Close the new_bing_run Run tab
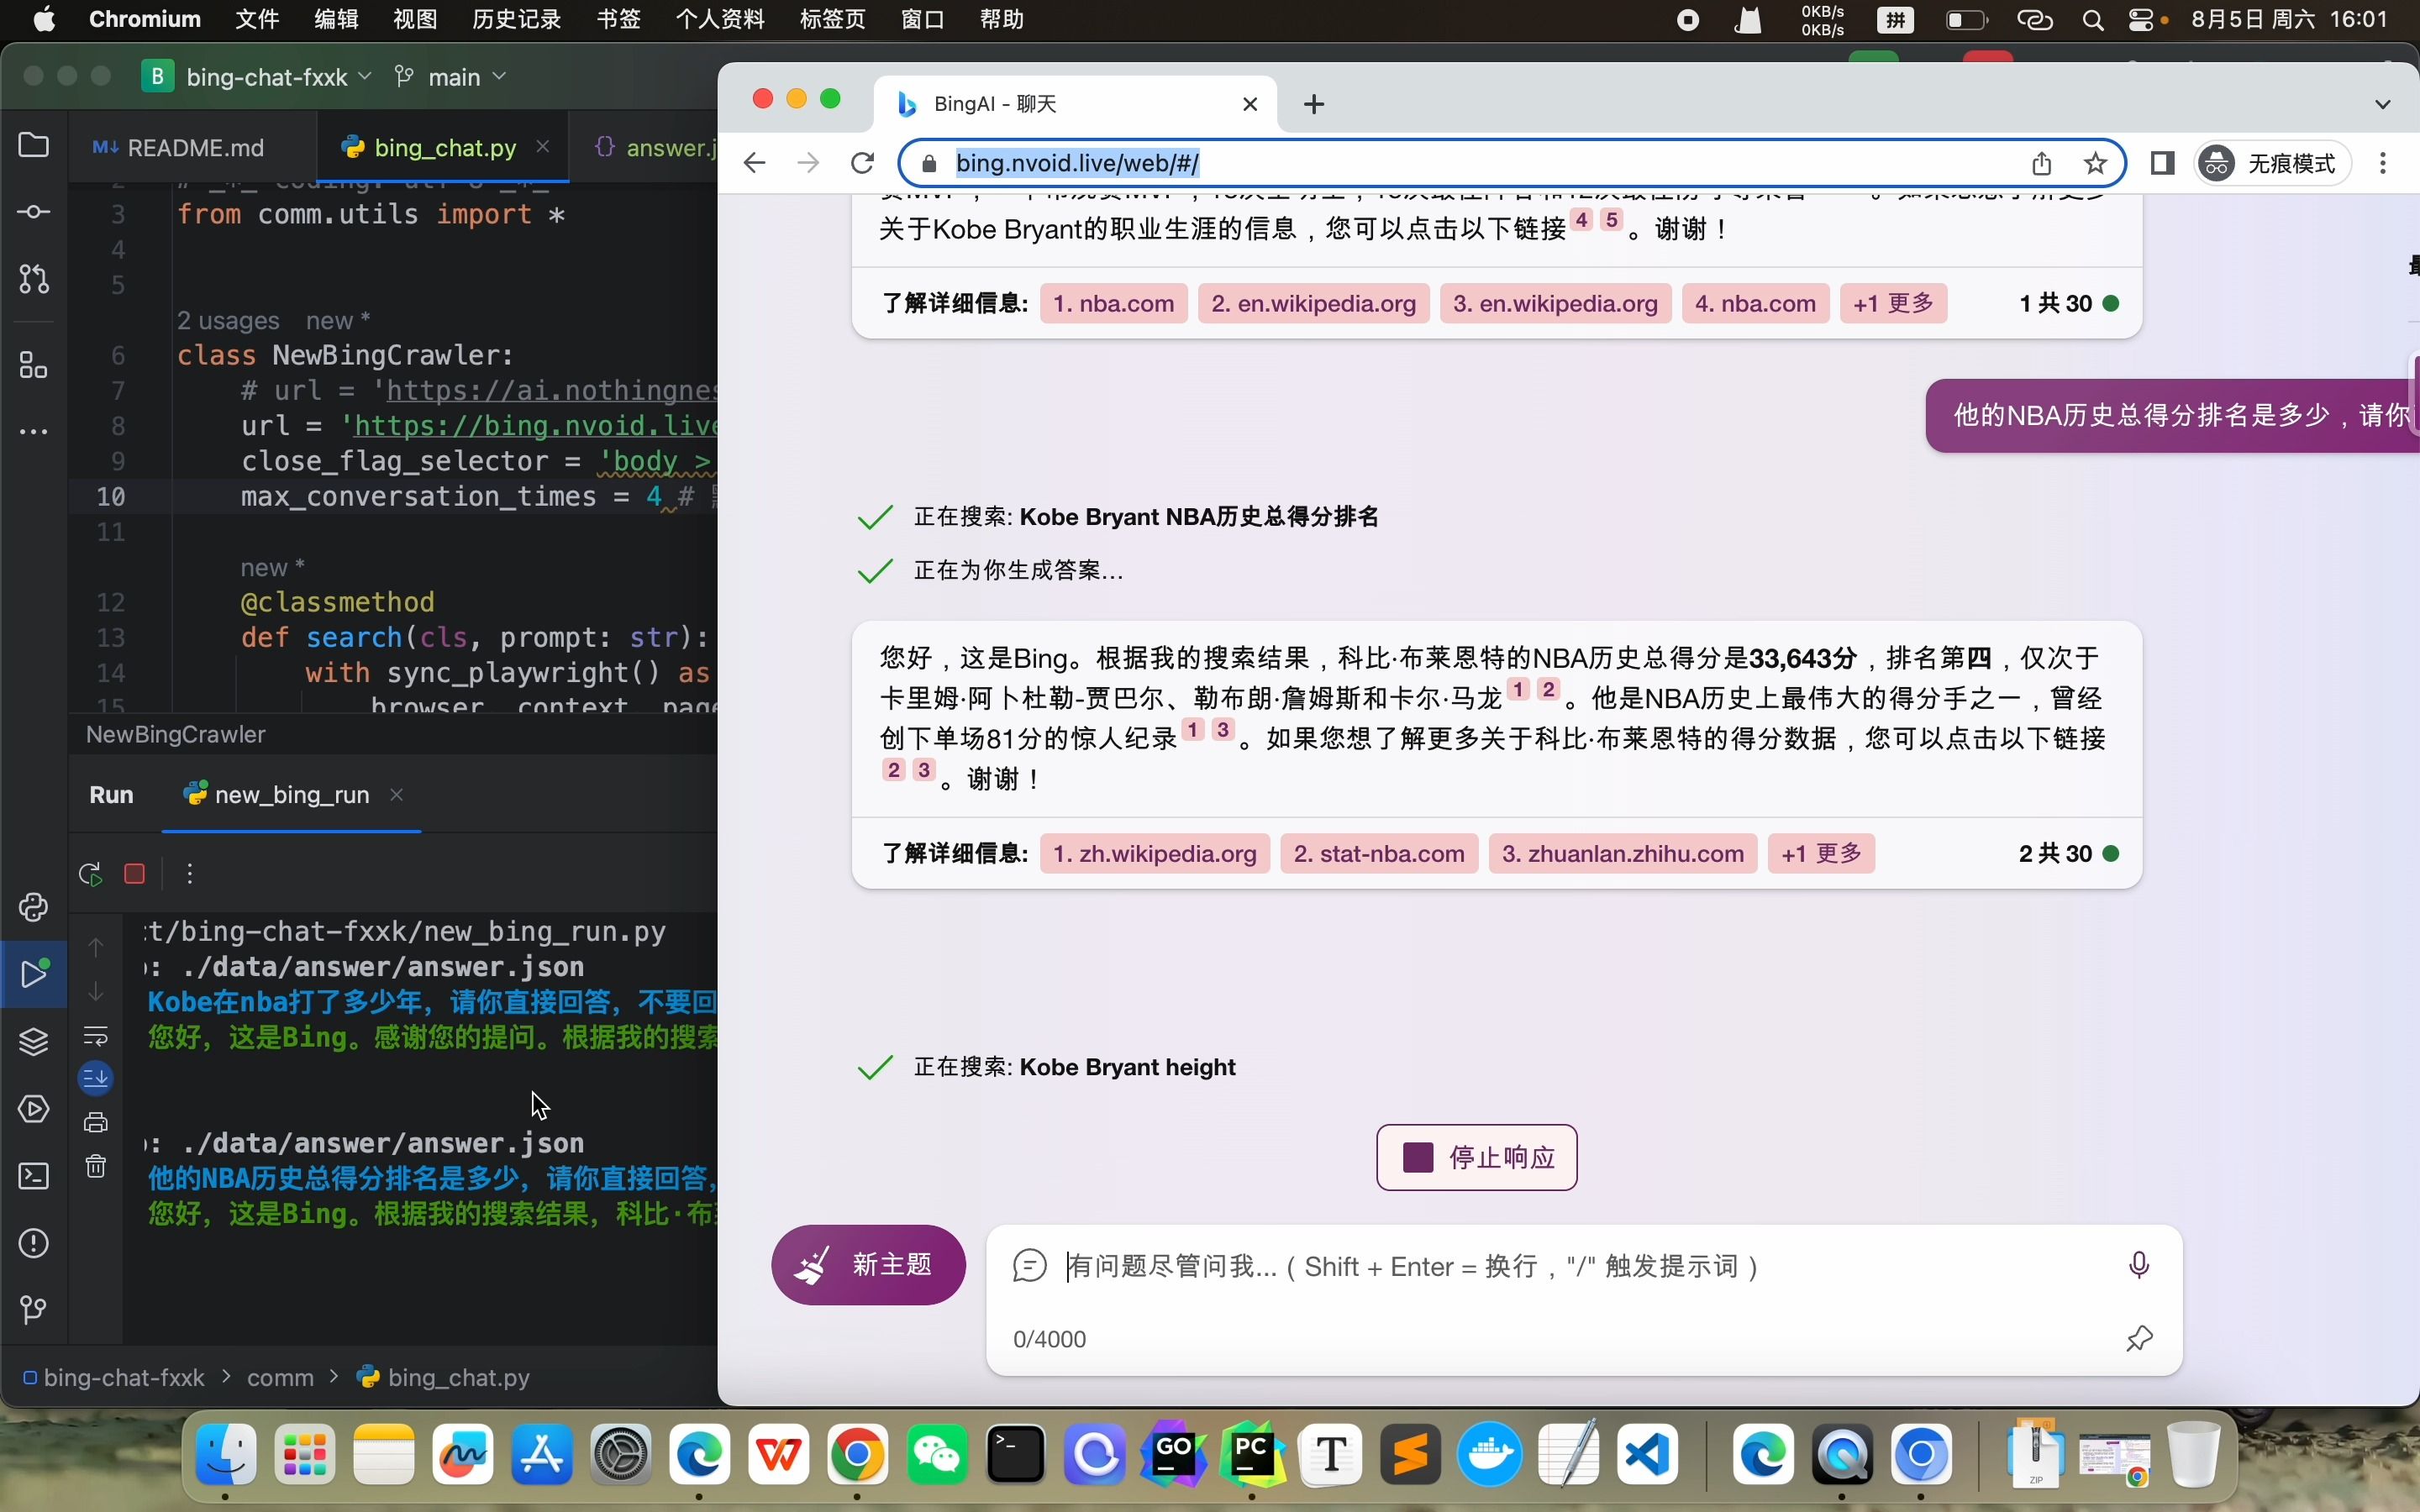Viewport: 2420px width, 1512px height. (x=397, y=795)
